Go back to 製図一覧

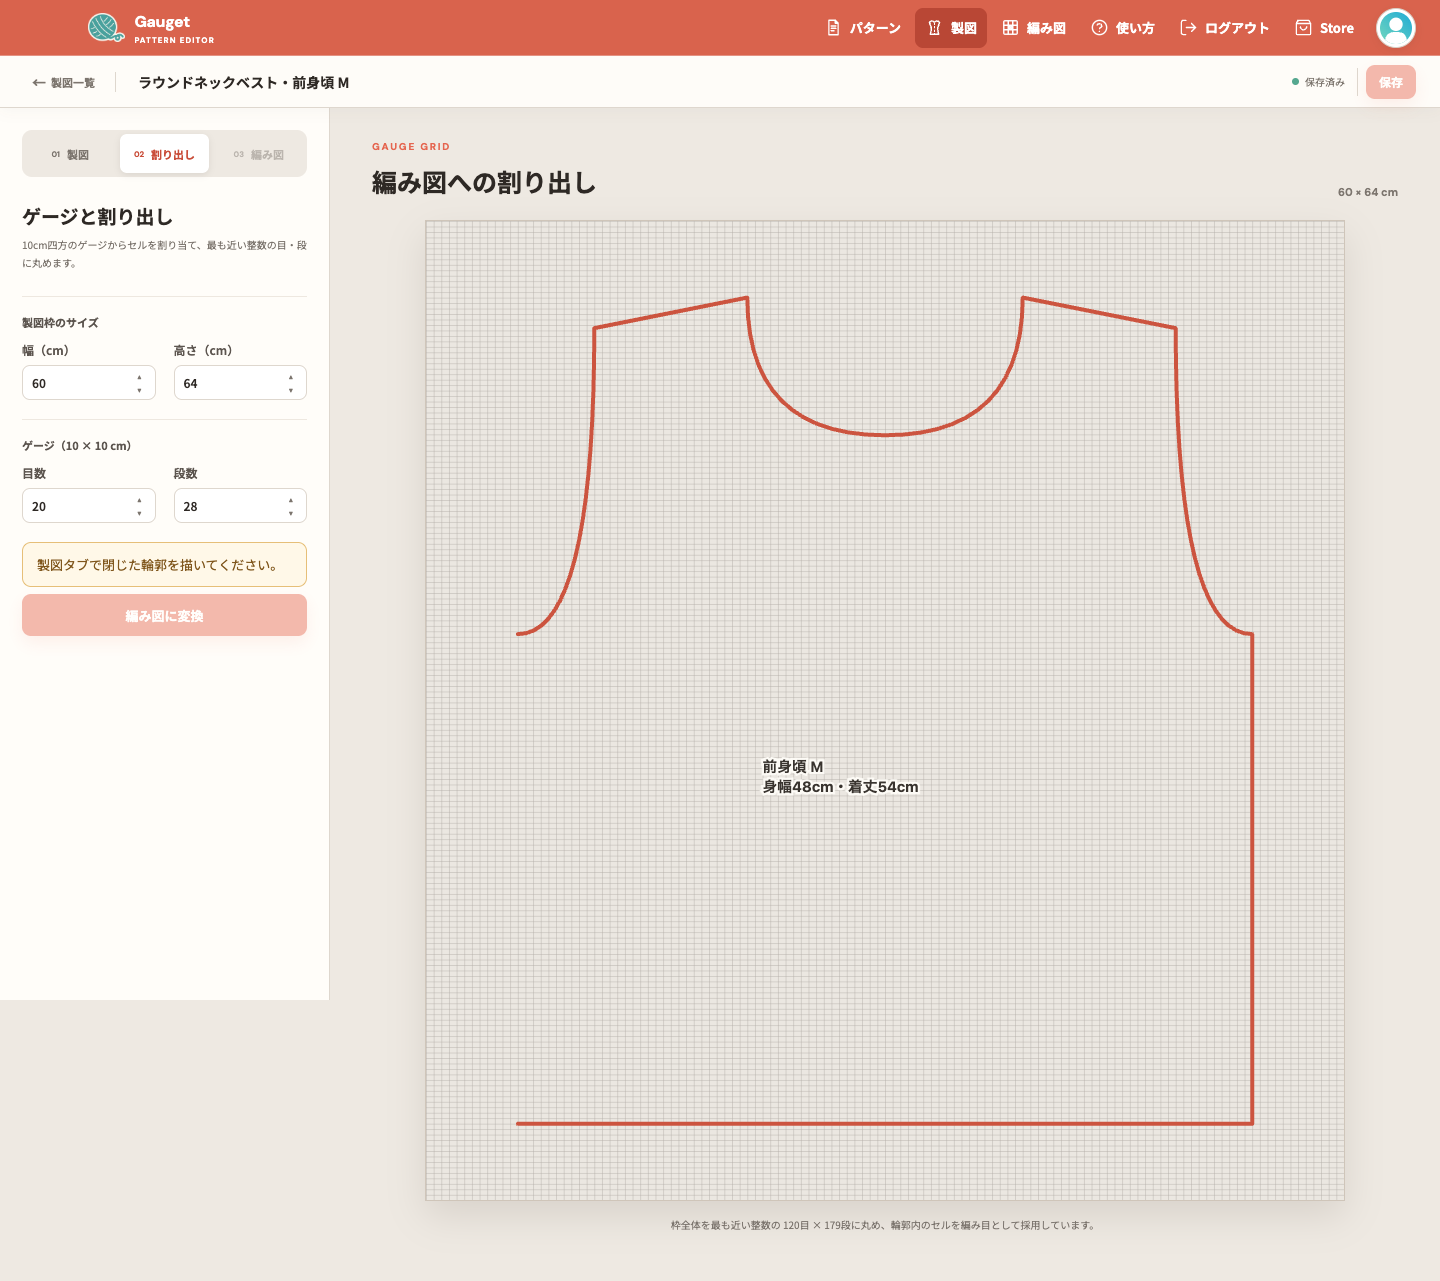coord(63,83)
